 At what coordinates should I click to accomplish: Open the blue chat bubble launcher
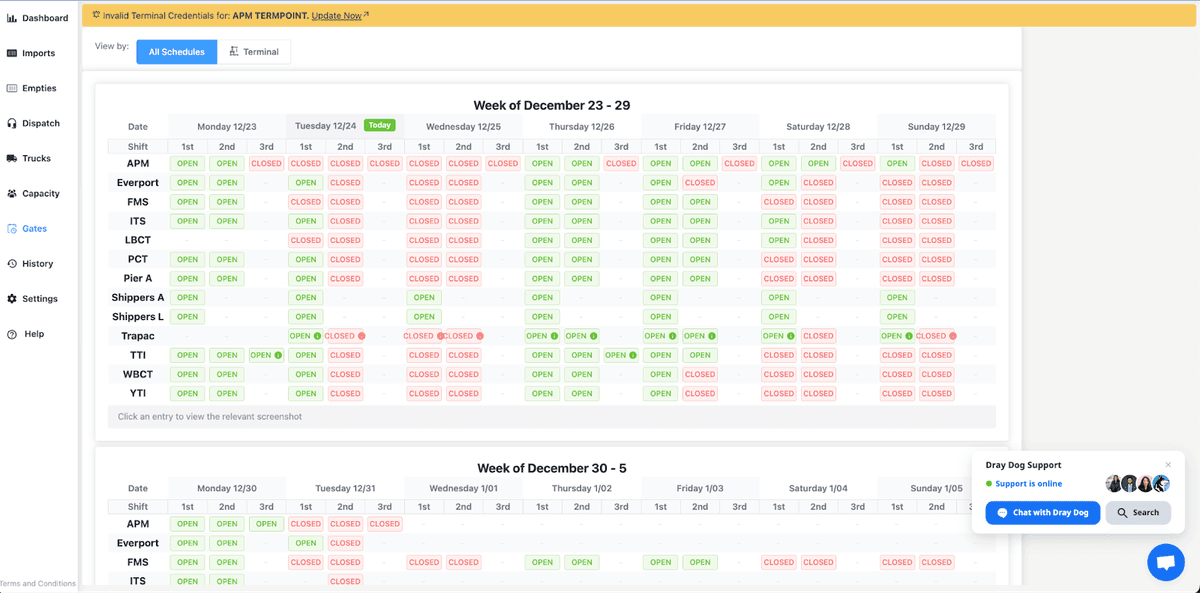[x=1165, y=562]
